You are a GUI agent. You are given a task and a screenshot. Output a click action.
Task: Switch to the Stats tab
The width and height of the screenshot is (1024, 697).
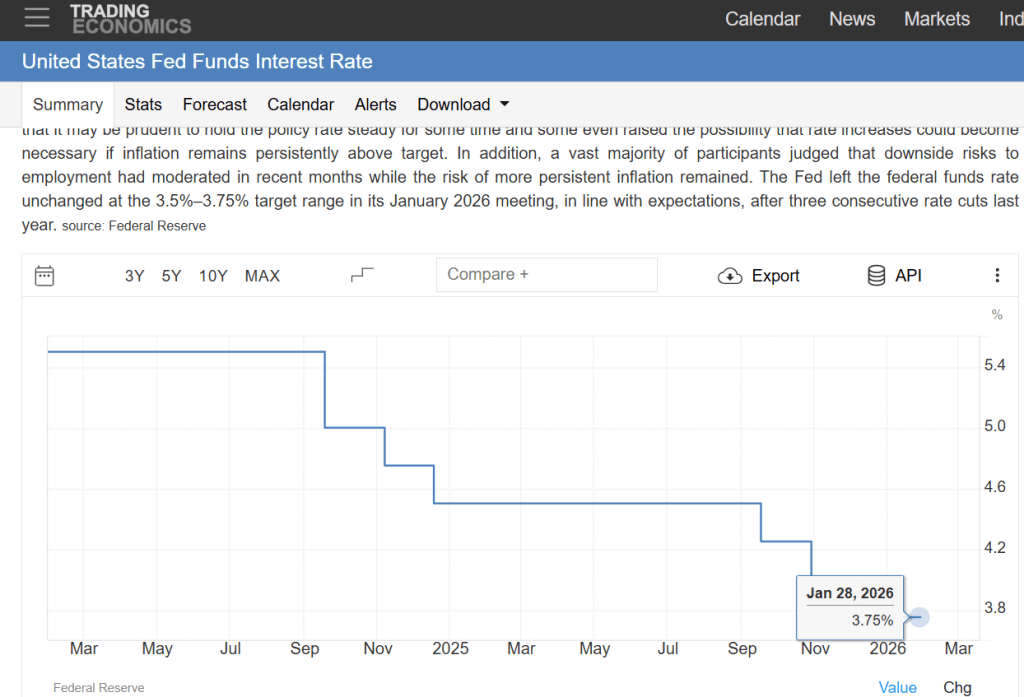pyautogui.click(x=143, y=104)
